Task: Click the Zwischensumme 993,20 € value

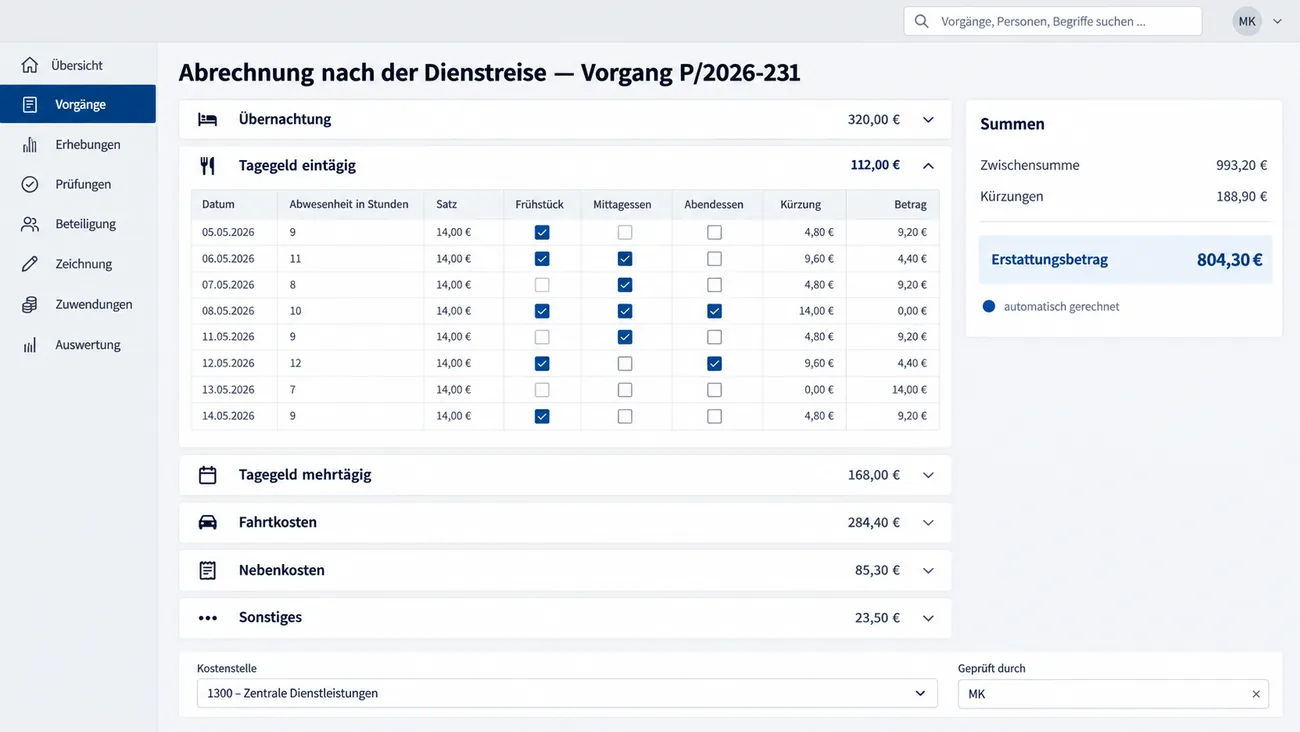Action: pos(1242,165)
